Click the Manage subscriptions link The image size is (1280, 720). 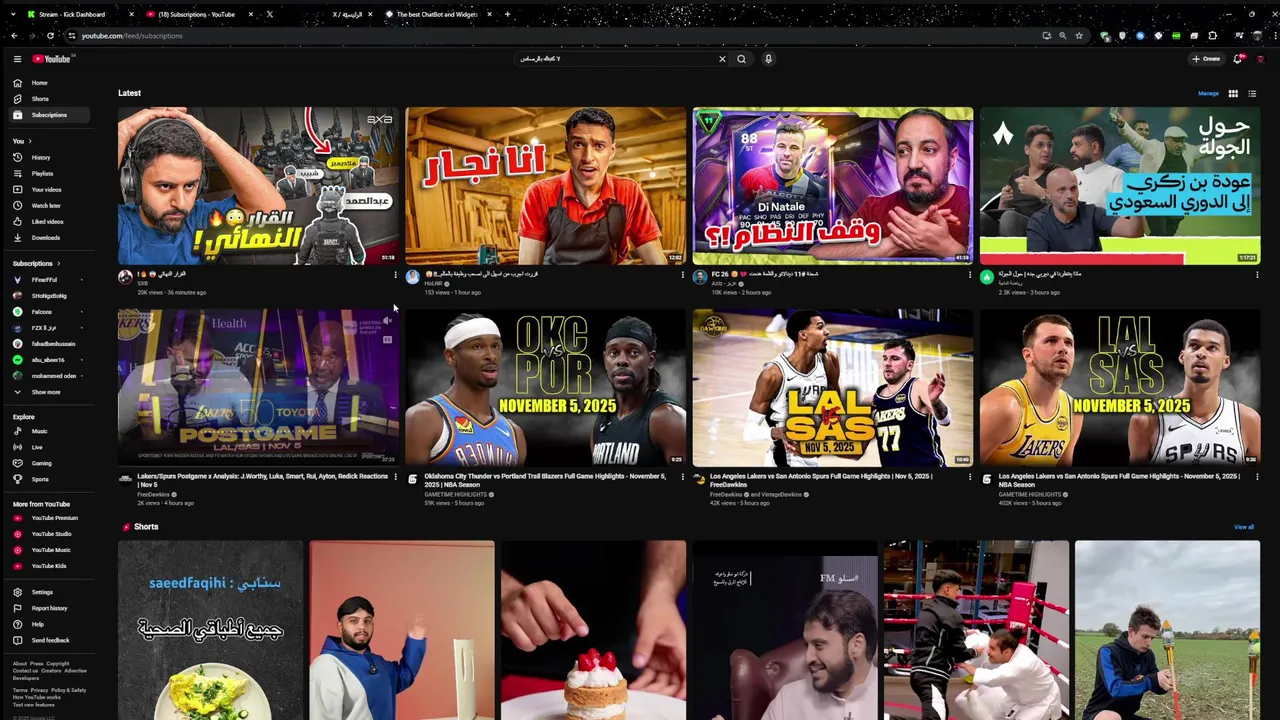click(1208, 93)
